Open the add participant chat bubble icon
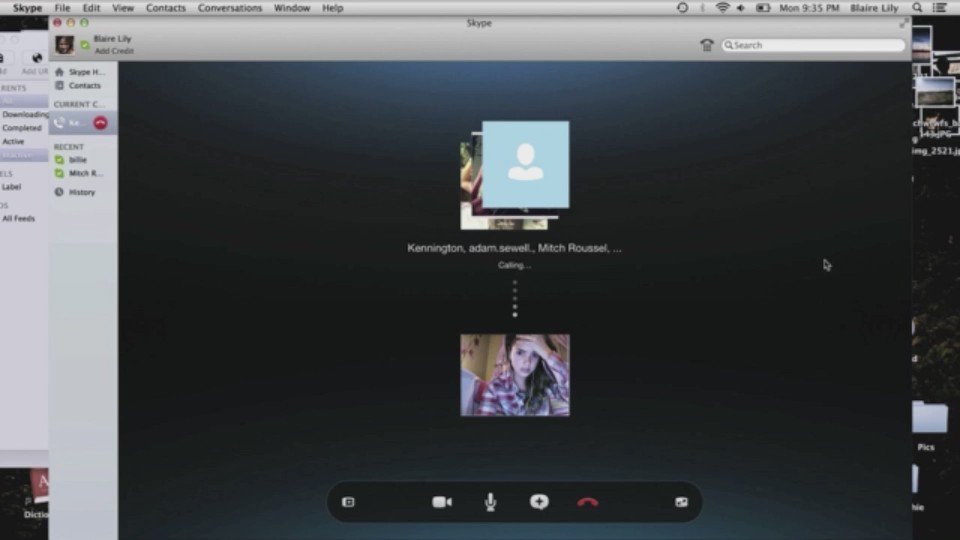 [539, 502]
